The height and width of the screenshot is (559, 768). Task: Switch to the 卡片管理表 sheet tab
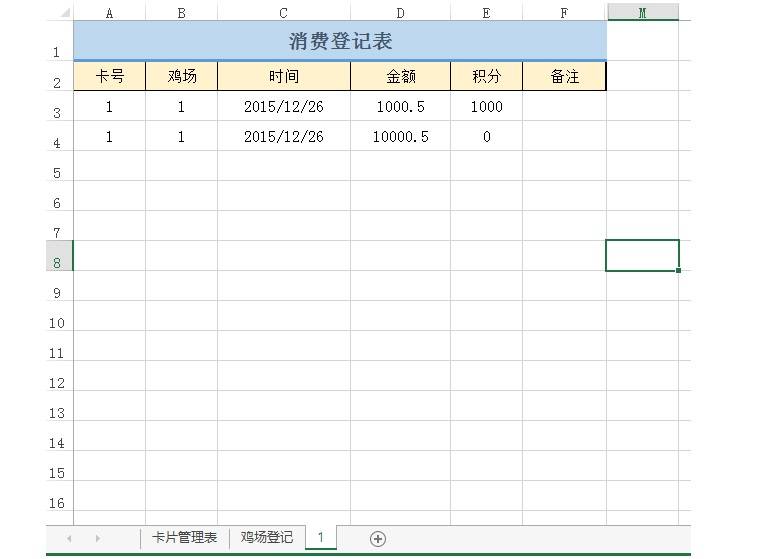pos(184,537)
